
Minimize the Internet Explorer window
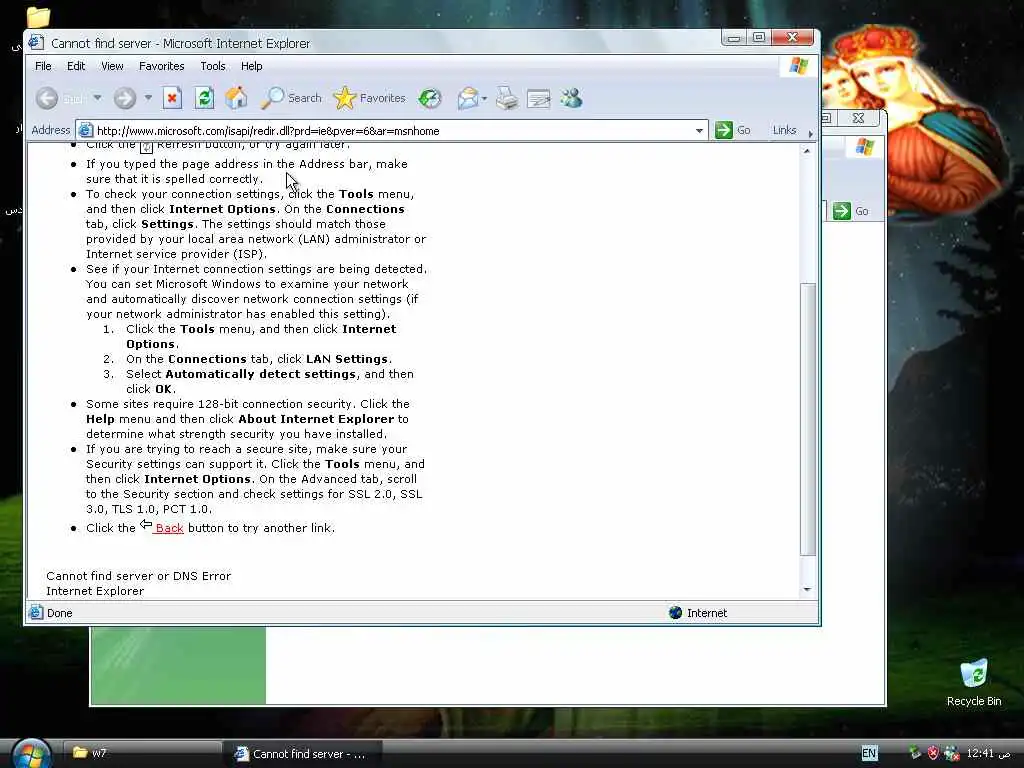click(x=734, y=38)
